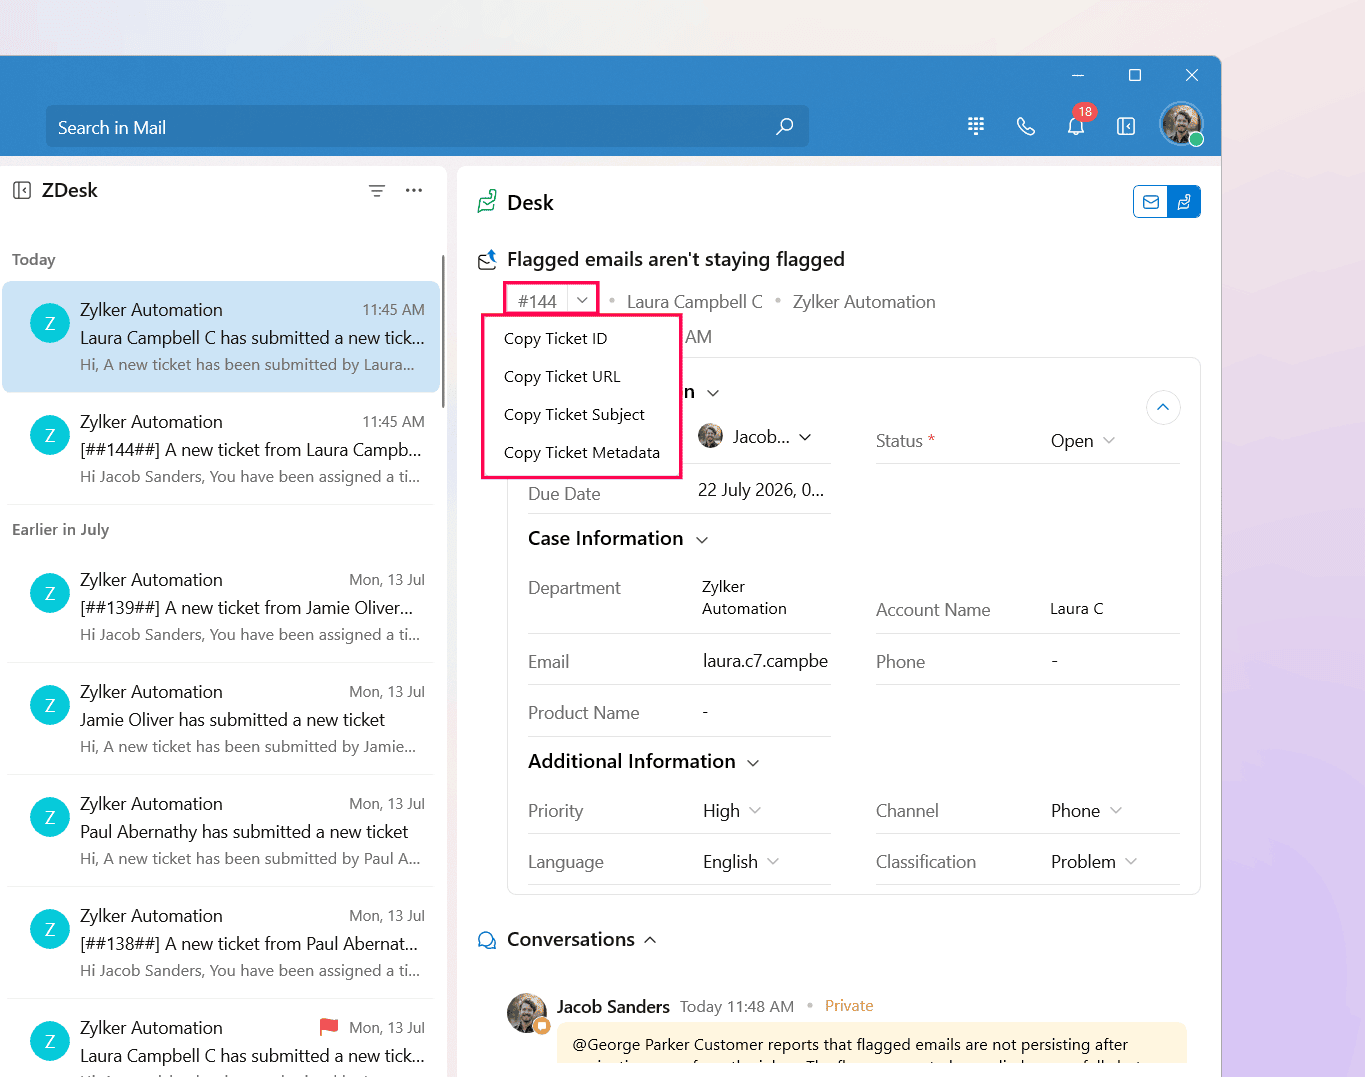
Task: Choose Copy Ticket Metadata option
Action: [581, 452]
